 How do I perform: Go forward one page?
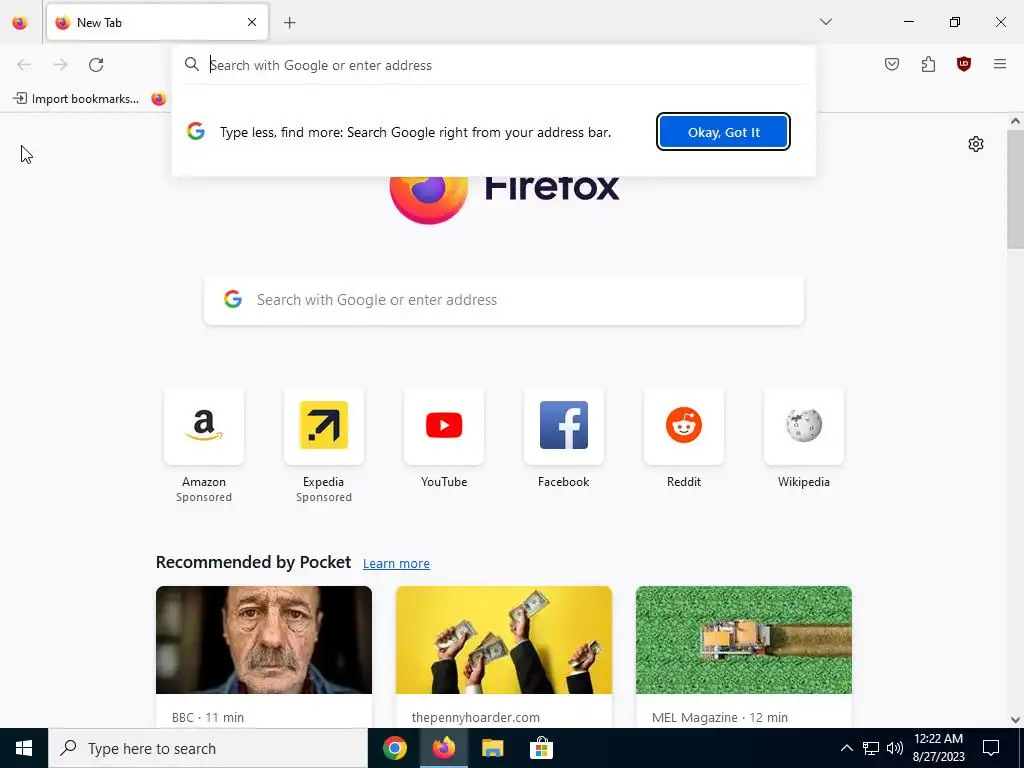click(60, 65)
